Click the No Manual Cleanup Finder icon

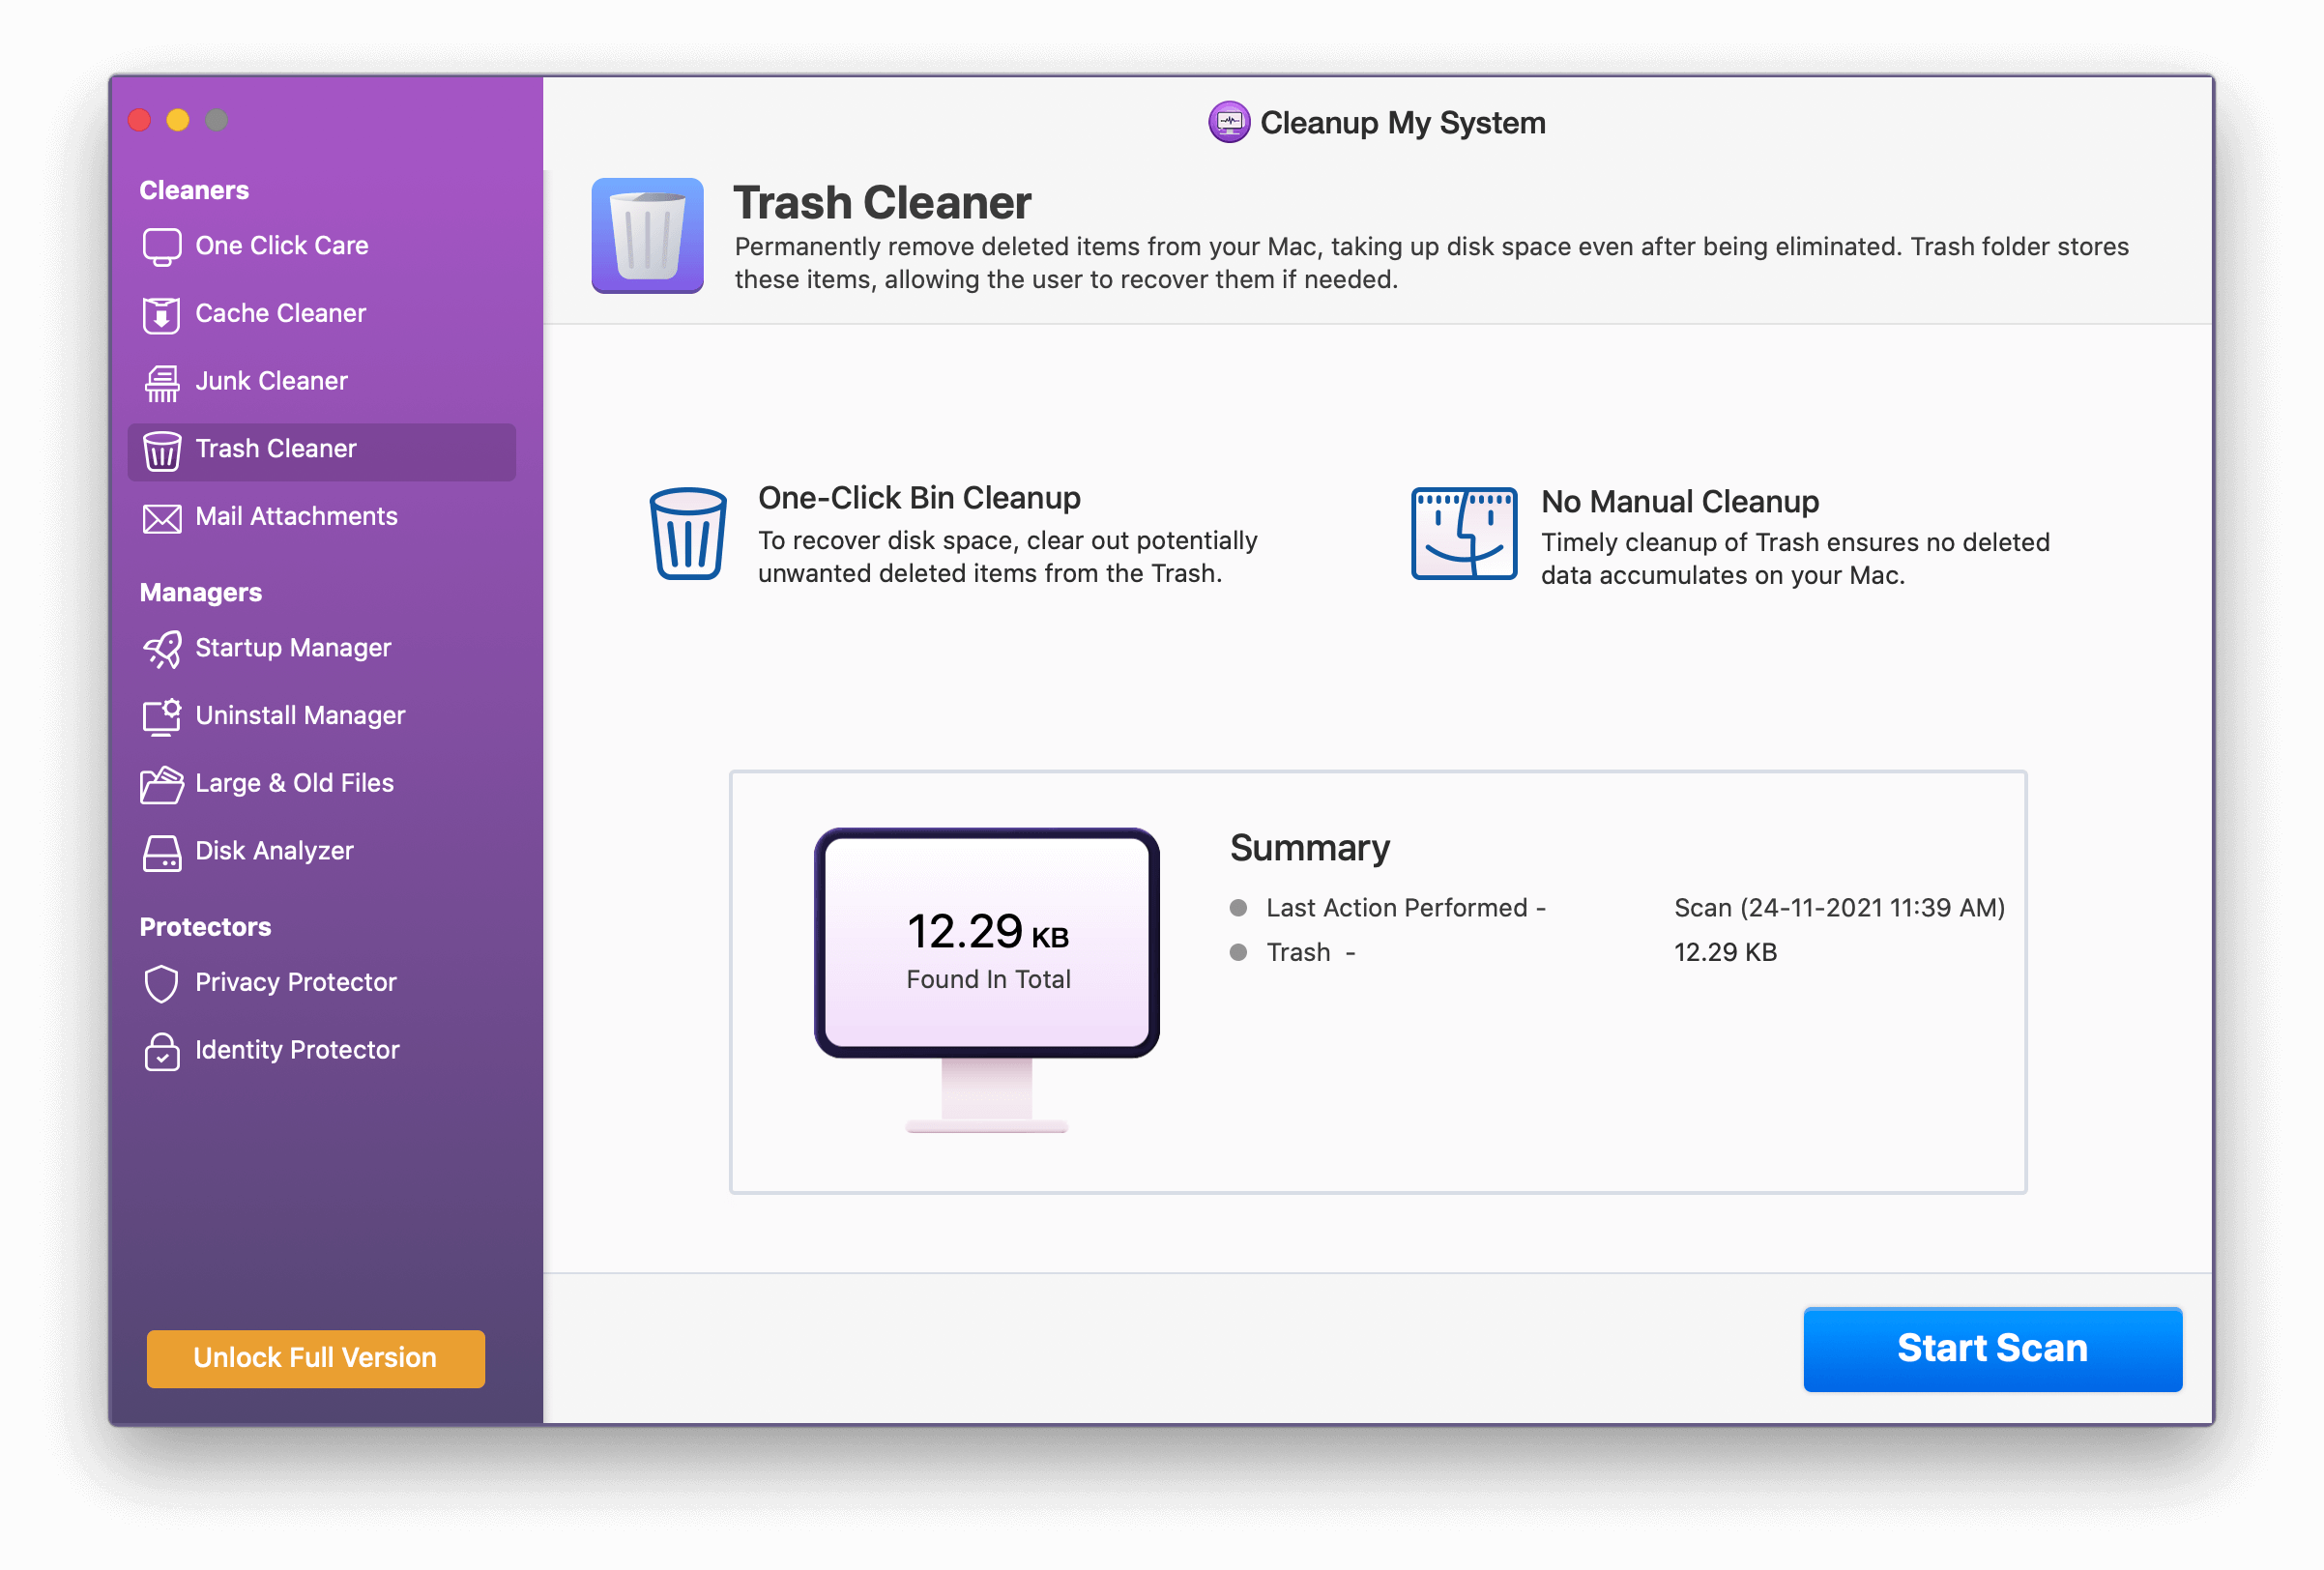point(1463,534)
